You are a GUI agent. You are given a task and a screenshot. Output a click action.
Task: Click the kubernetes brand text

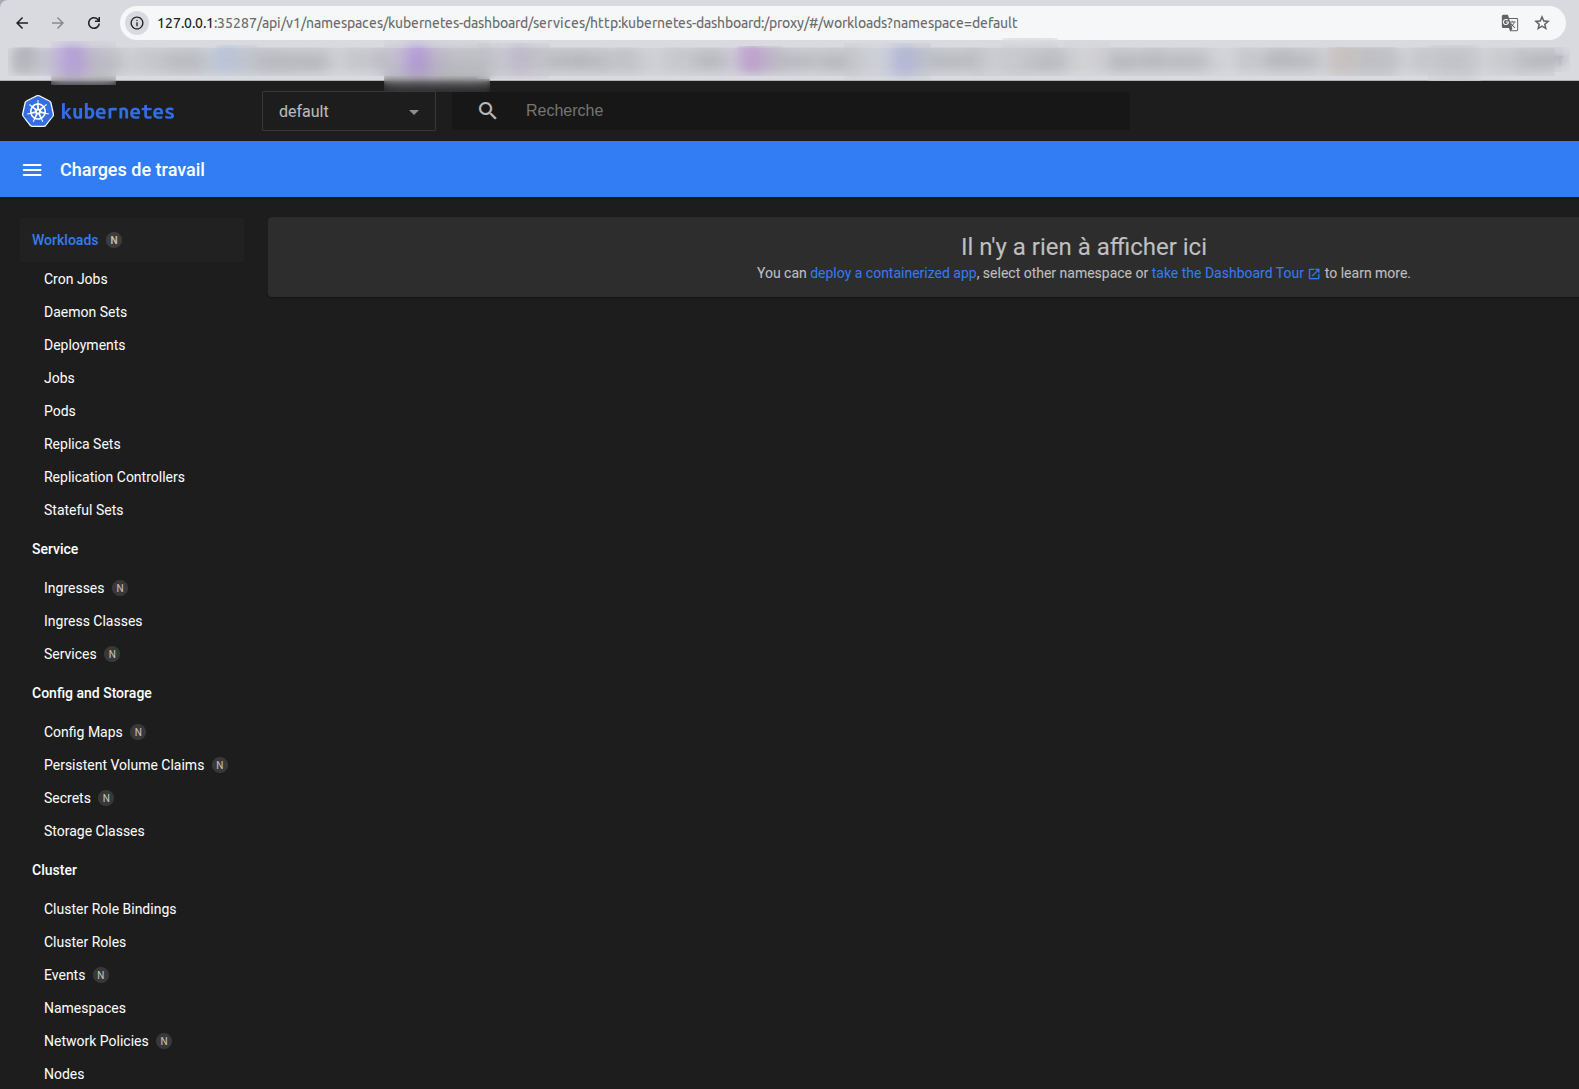(118, 111)
